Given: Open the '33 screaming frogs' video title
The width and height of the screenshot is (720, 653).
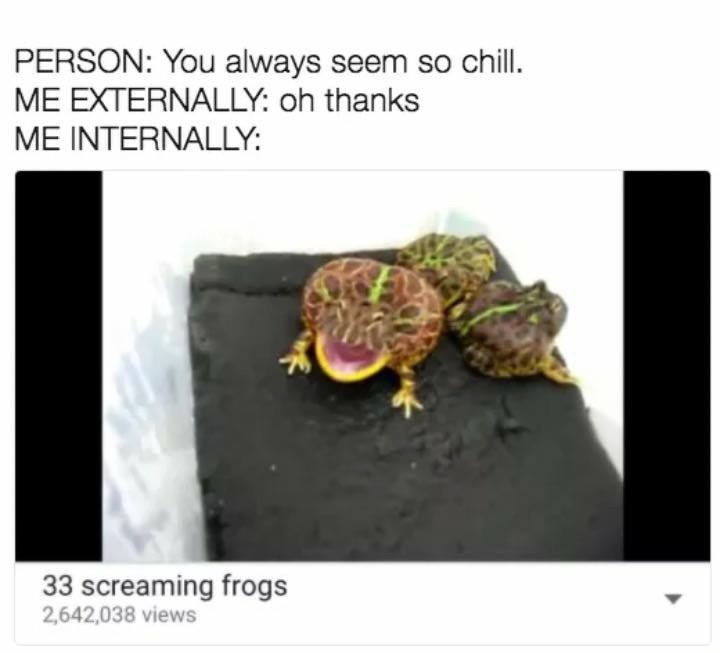Looking at the screenshot, I should tap(165, 587).
